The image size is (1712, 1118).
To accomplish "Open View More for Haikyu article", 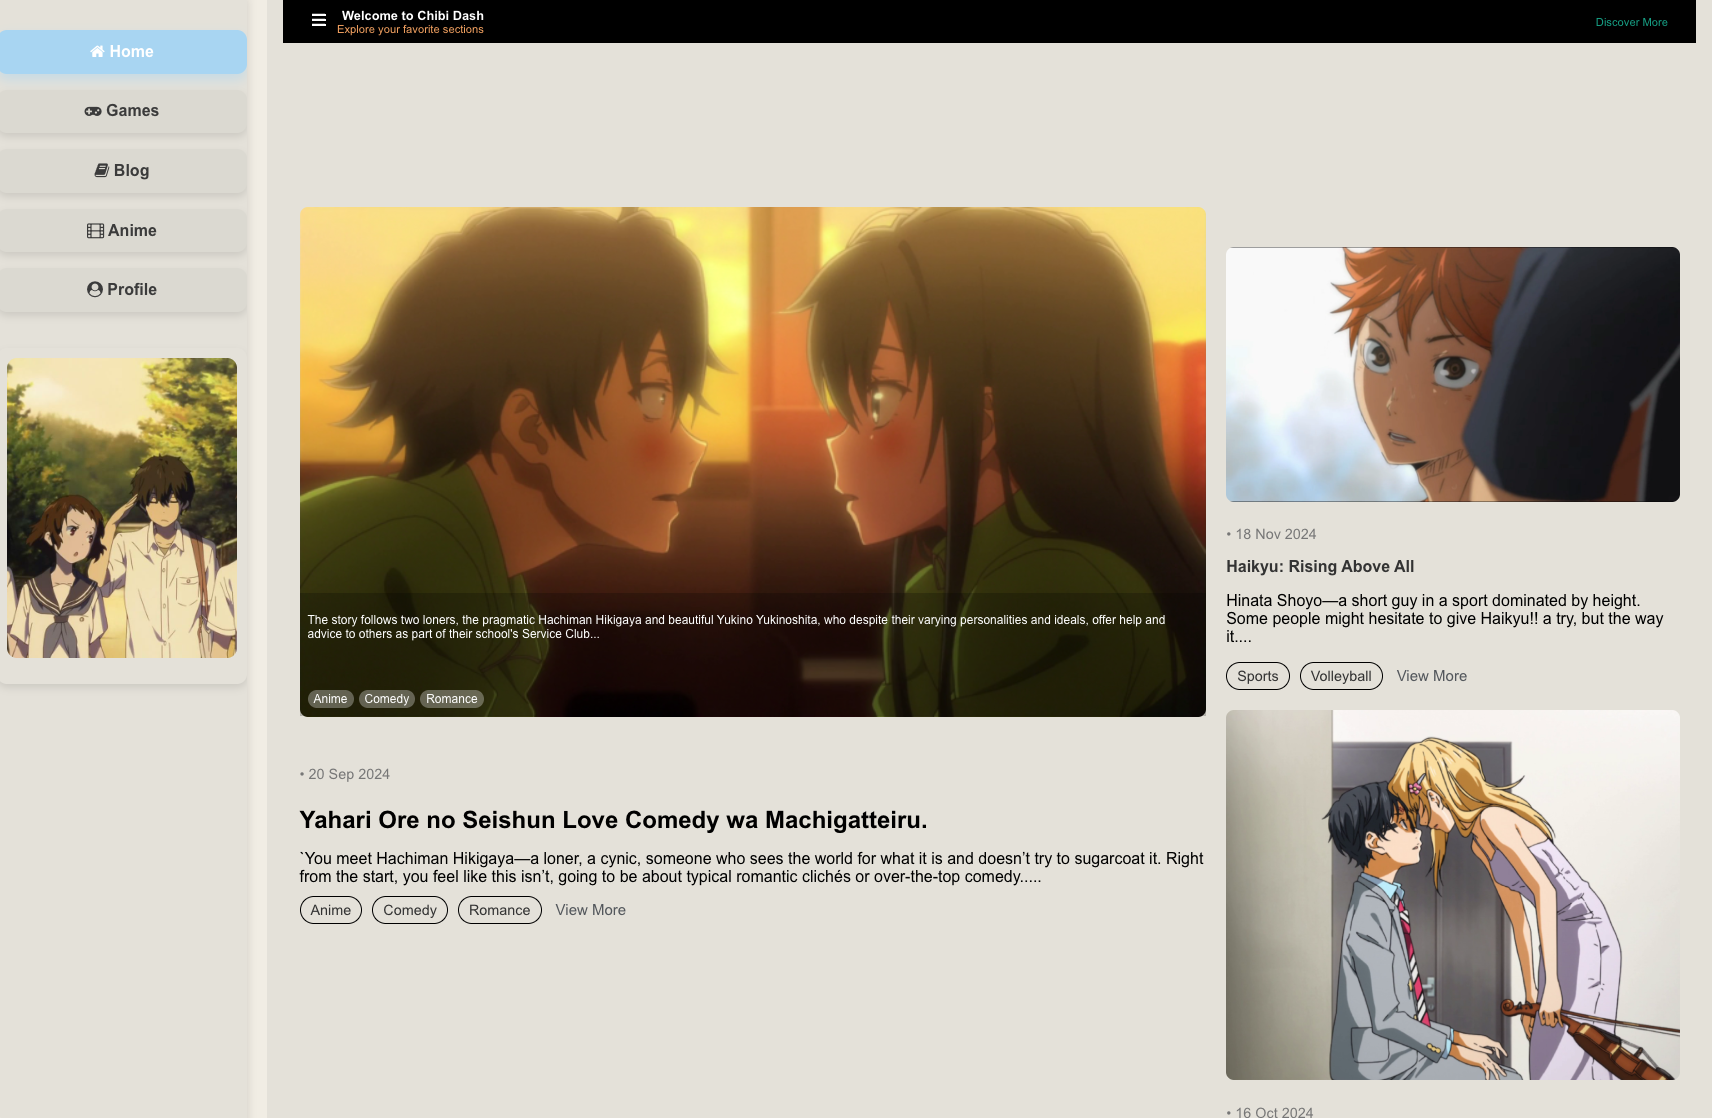I will (x=1431, y=676).
